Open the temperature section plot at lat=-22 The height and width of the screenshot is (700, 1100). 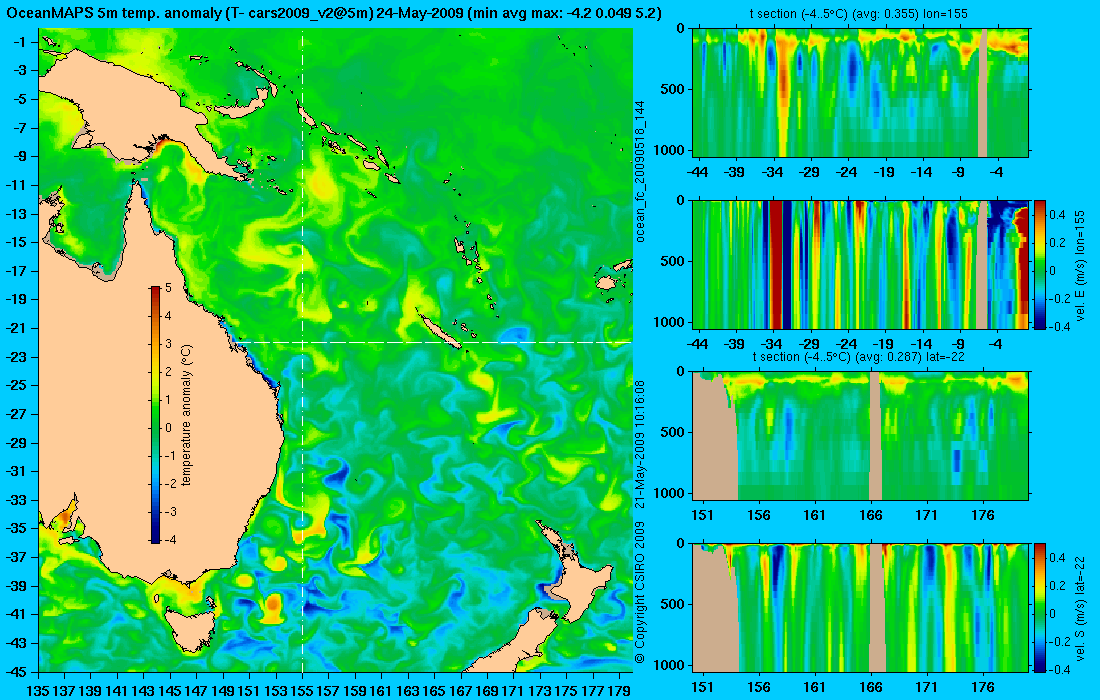tap(860, 436)
